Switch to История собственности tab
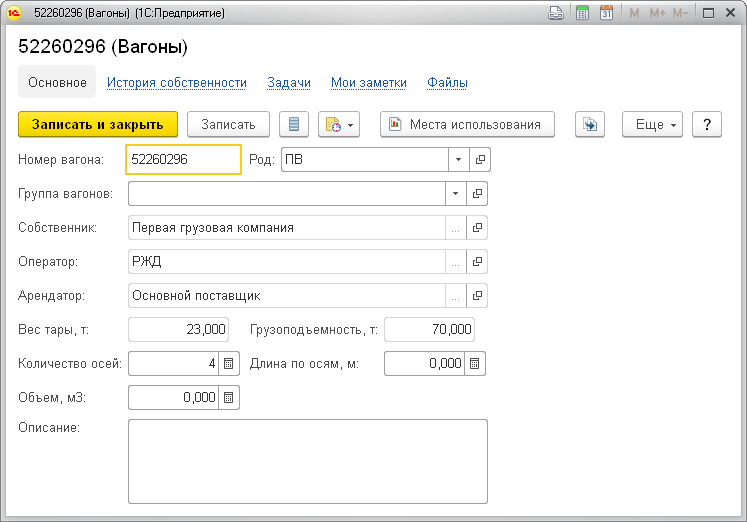The image size is (747, 522). (x=177, y=83)
